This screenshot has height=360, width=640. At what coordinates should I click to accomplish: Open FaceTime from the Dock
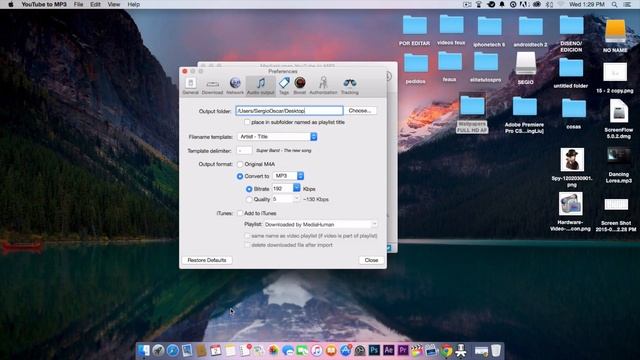tap(302, 350)
